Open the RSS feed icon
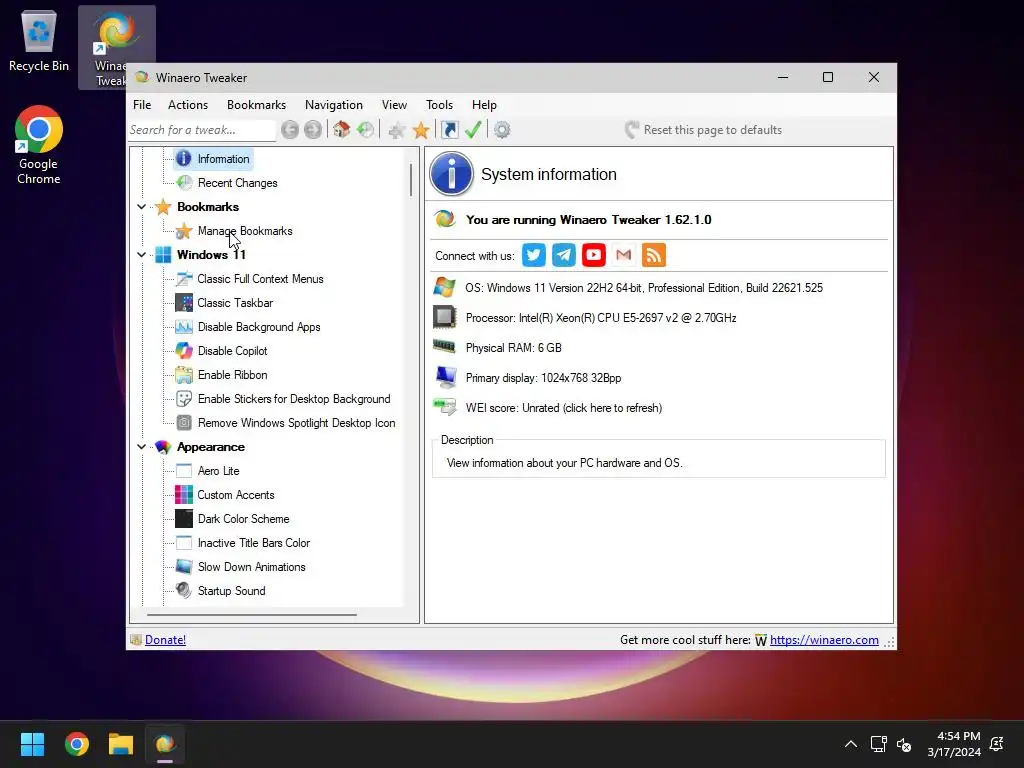 654,255
